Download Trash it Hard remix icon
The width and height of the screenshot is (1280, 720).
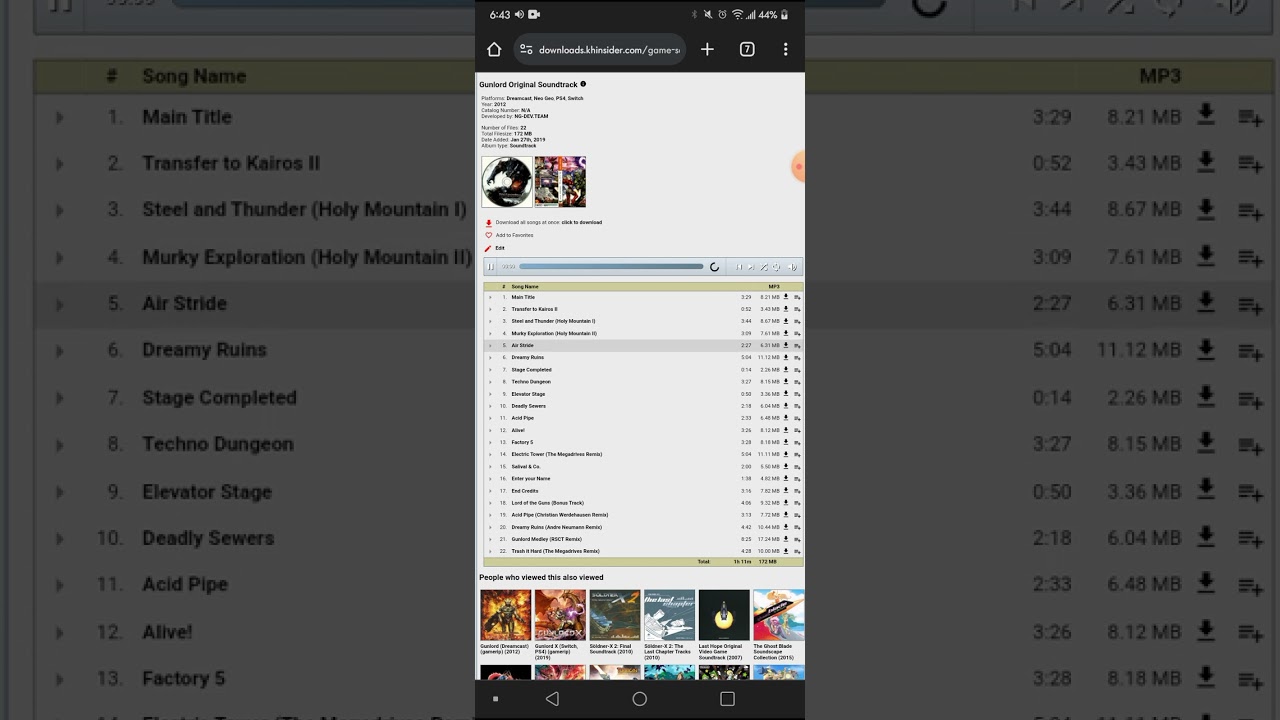[x=786, y=551]
